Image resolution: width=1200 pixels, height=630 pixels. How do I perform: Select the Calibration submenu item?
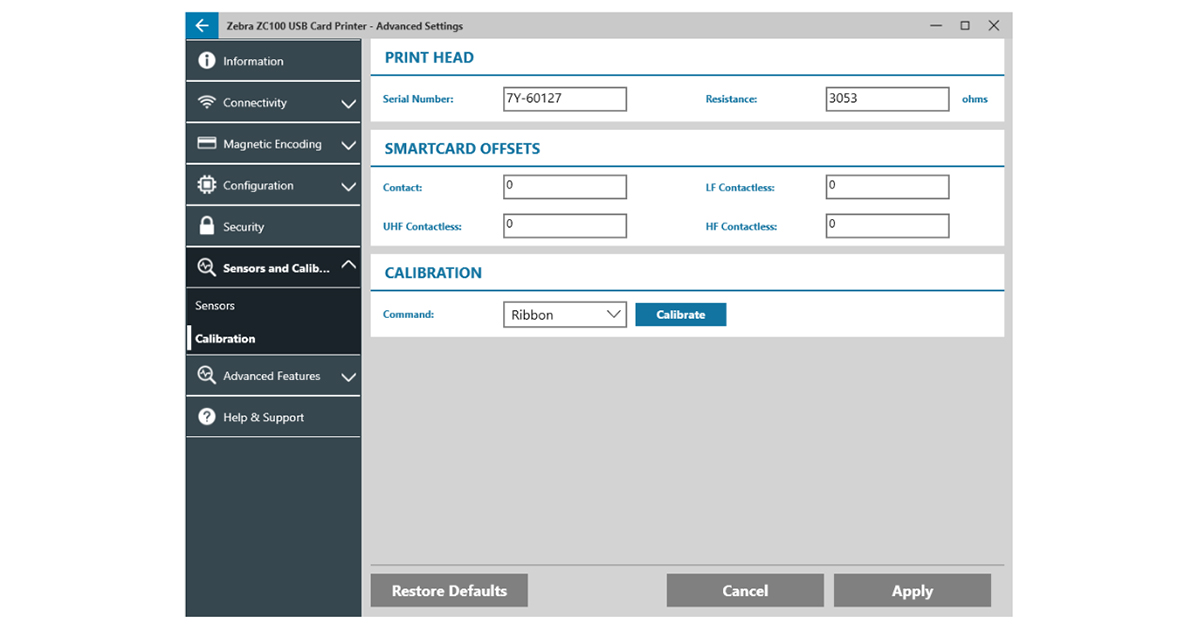coord(225,339)
